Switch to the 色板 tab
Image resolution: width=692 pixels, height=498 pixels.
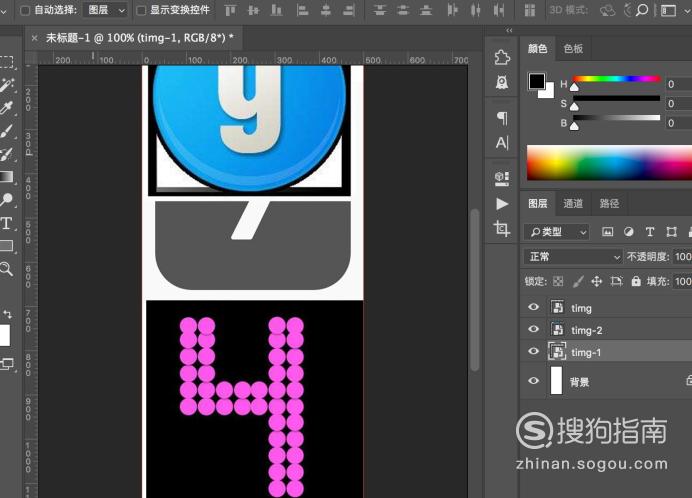(x=573, y=49)
